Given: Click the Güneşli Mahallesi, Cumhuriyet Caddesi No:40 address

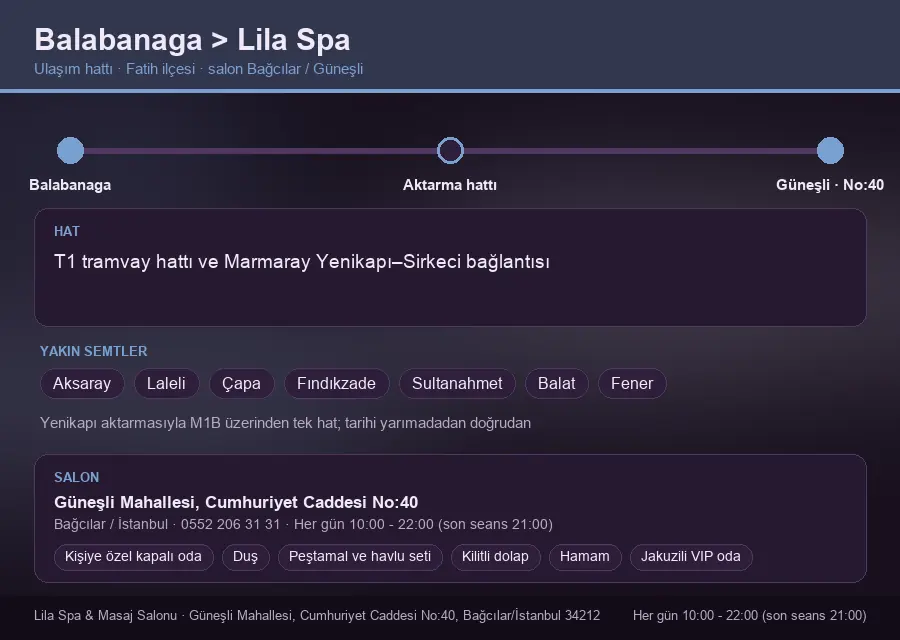Looking at the screenshot, I should [x=236, y=502].
